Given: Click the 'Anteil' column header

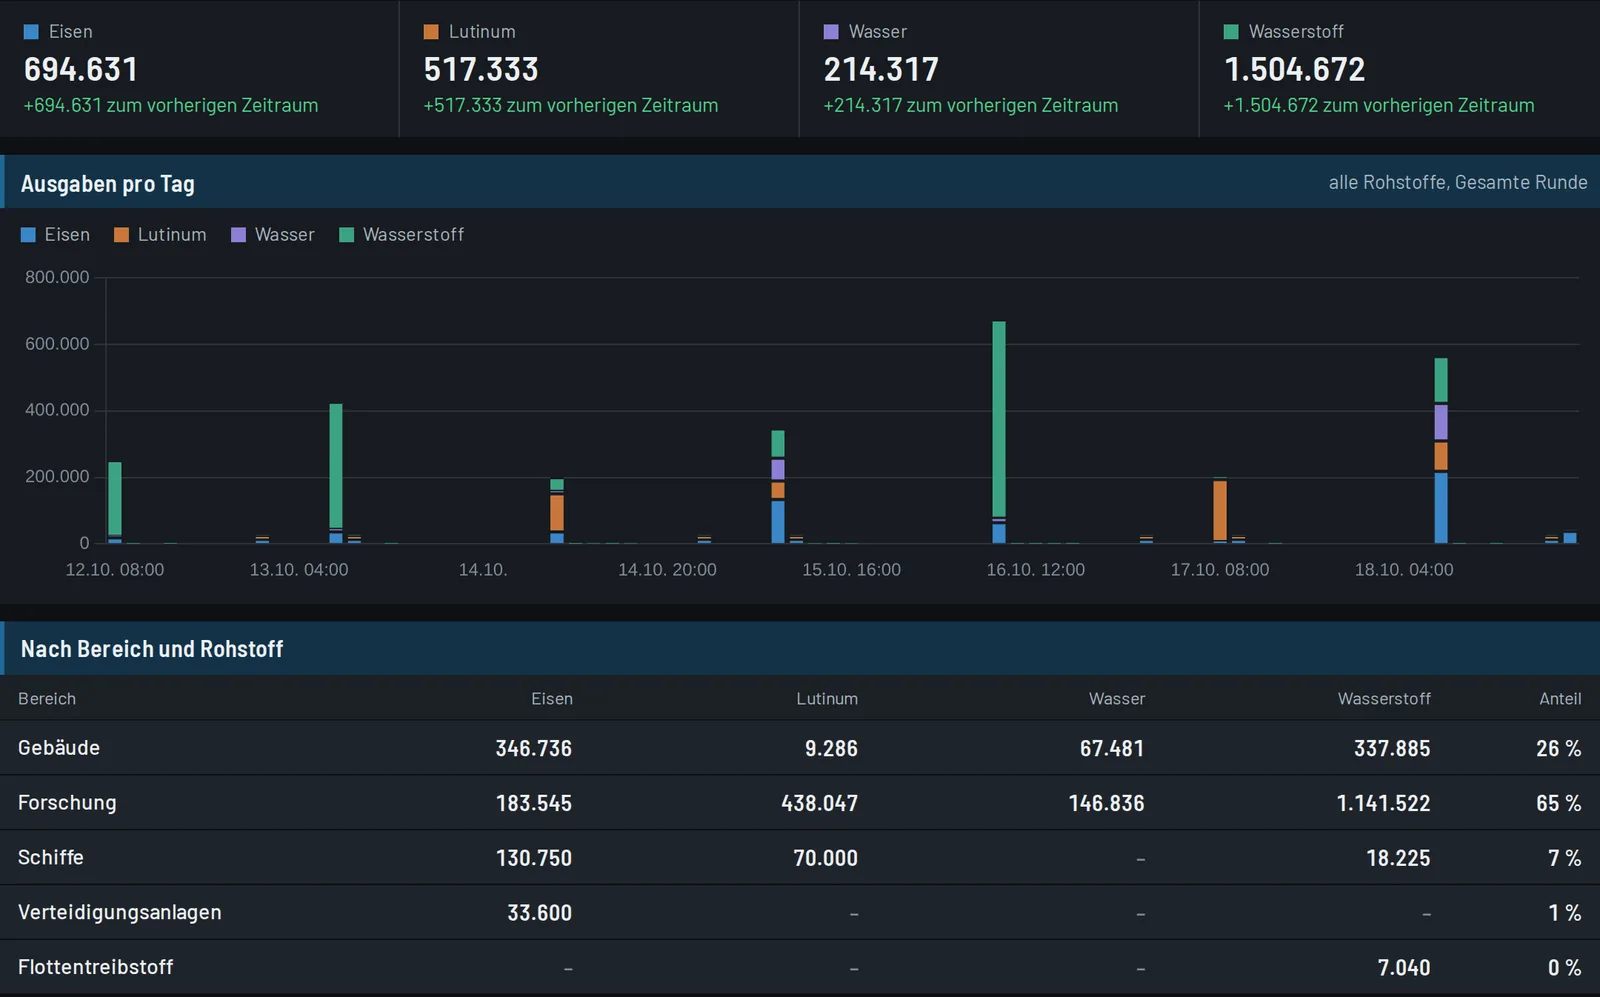Looking at the screenshot, I should [x=1560, y=699].
